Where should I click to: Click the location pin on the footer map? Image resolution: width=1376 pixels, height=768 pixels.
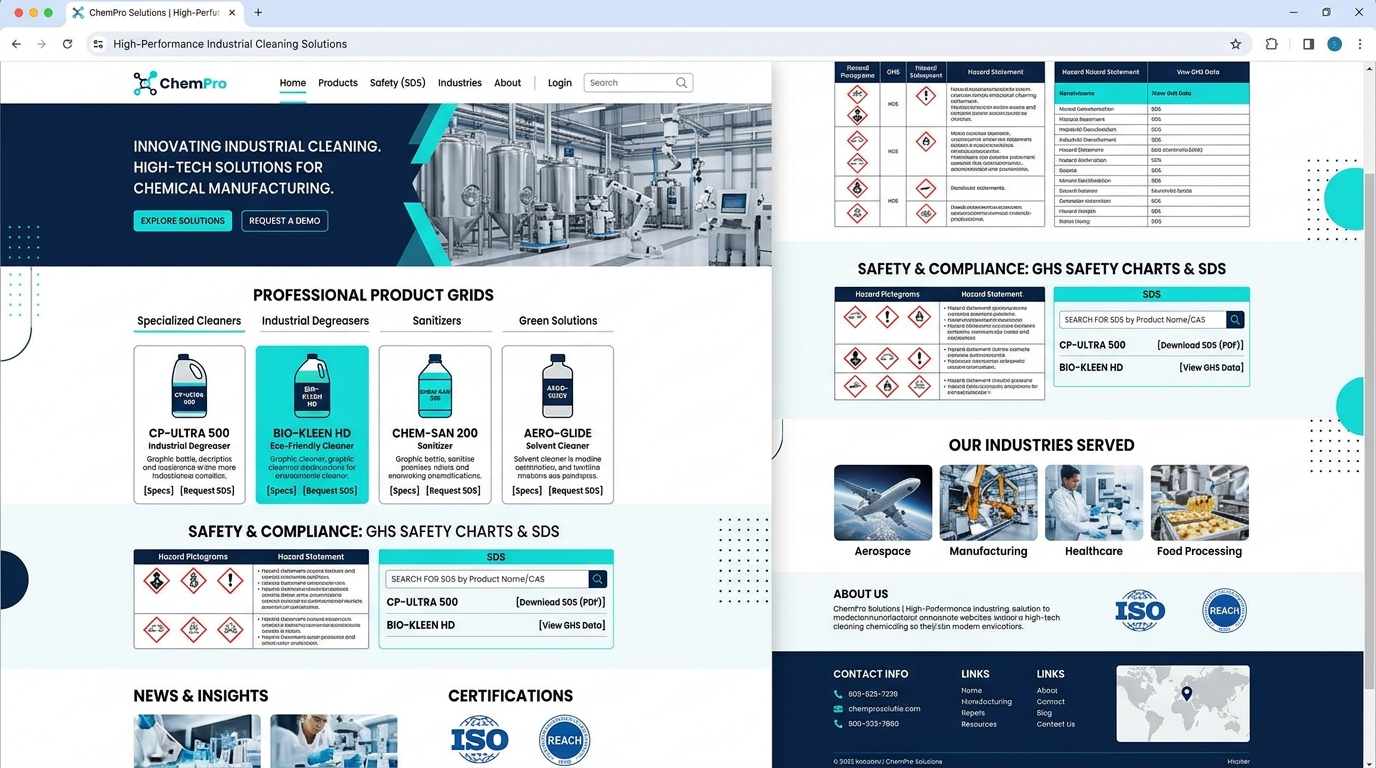1187,693
